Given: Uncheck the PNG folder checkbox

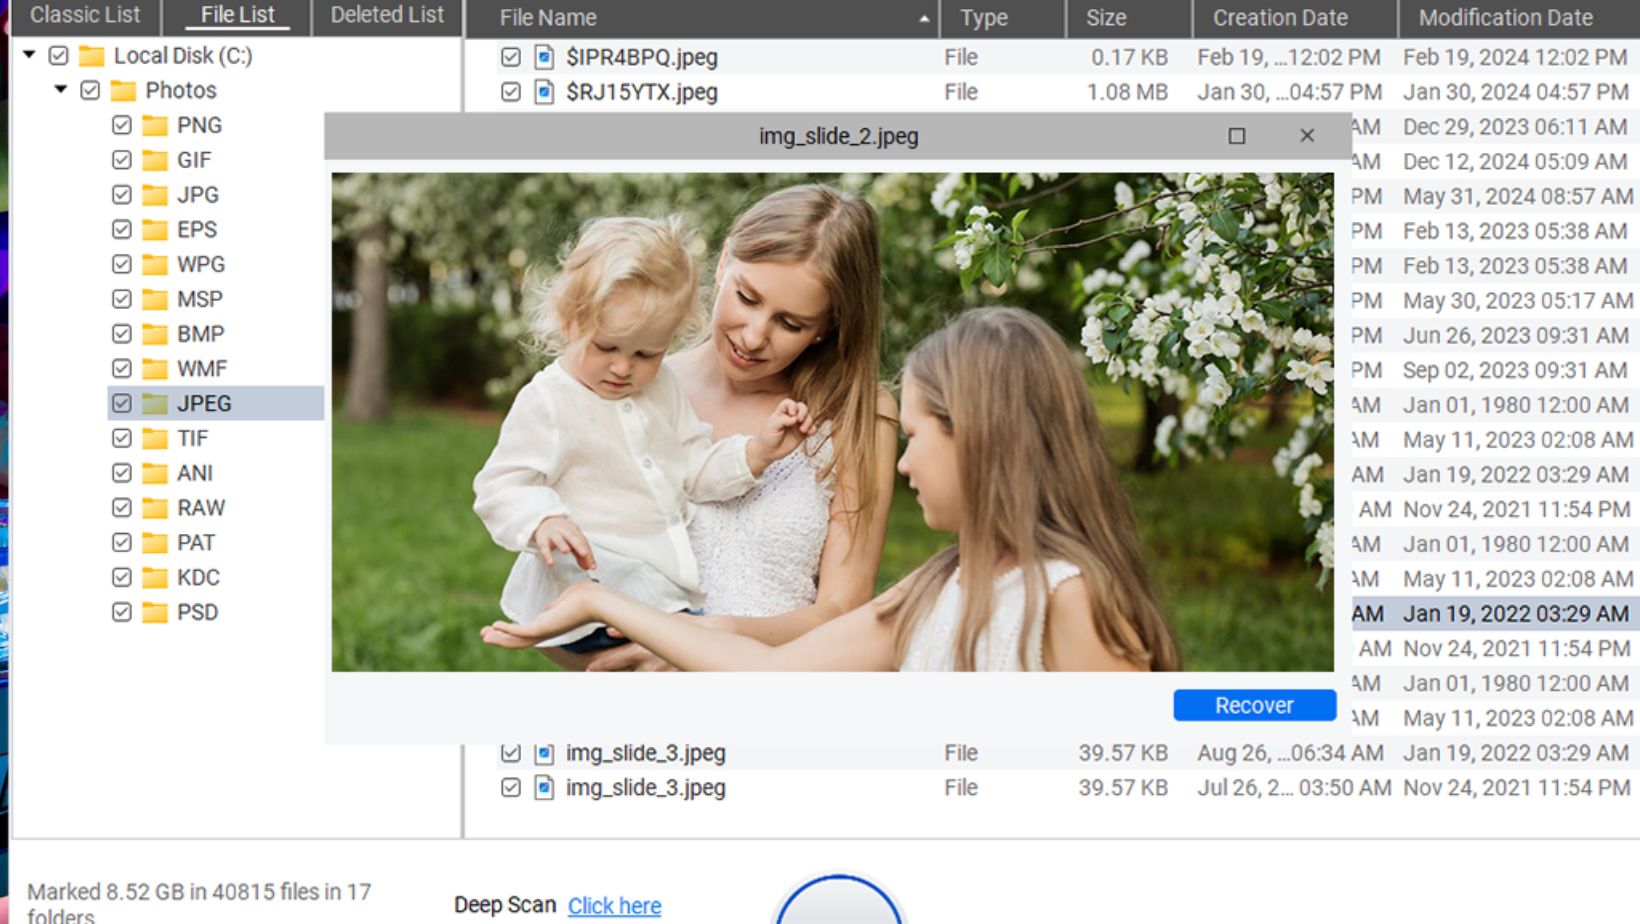Looking at the screenshot, I should tap(122, 125).
